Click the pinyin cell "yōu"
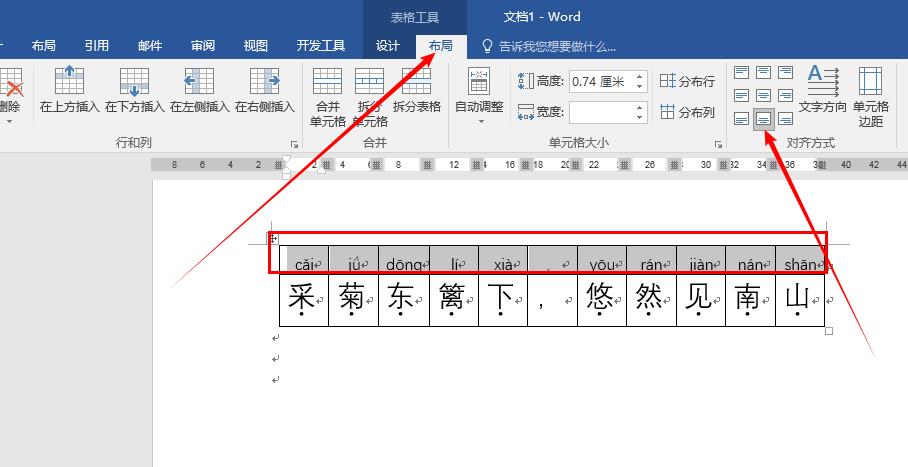This screenshot has height=467, width=908. 602,260
